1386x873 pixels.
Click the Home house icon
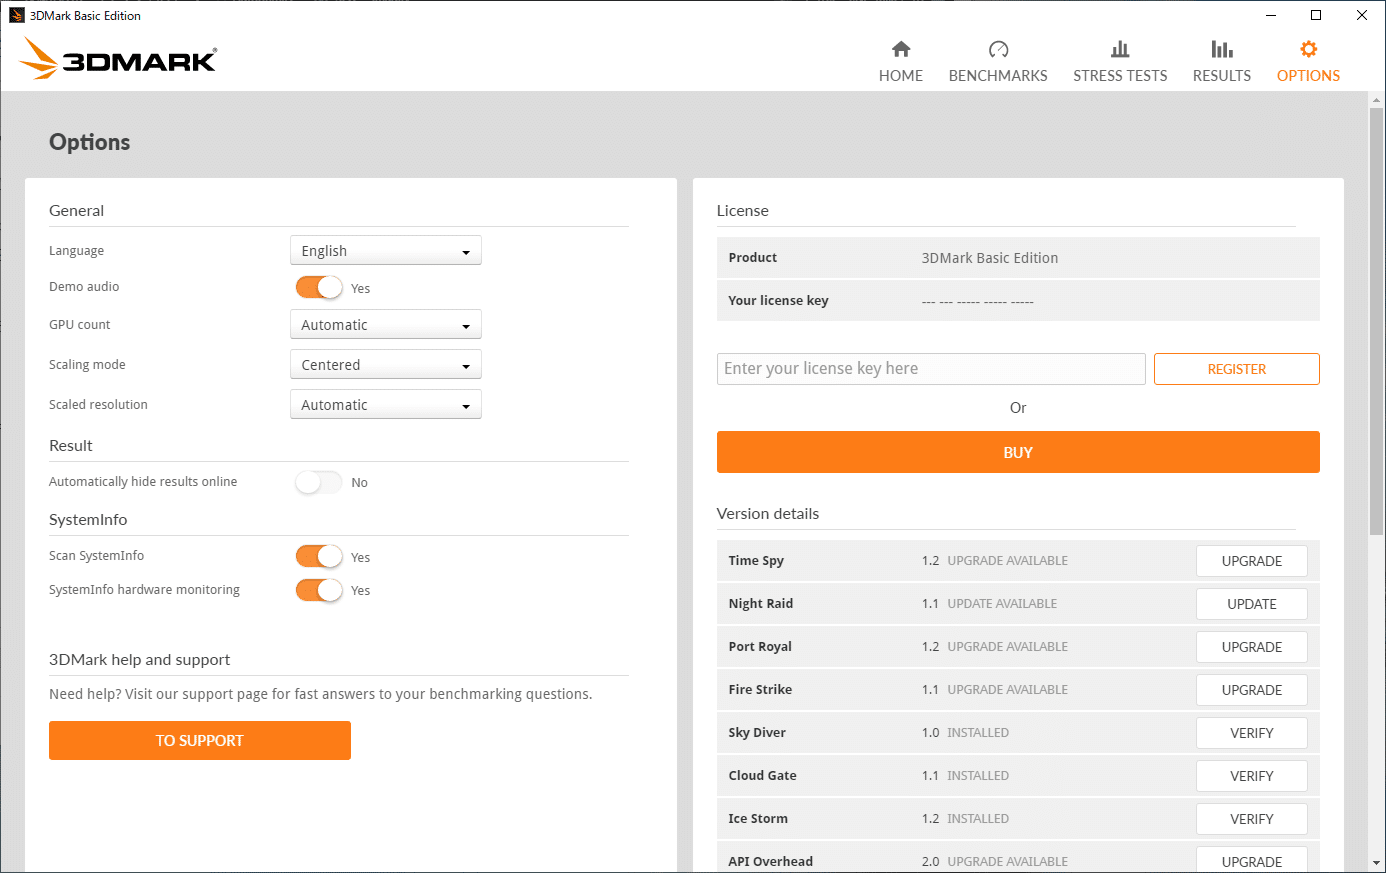[901, 49]
